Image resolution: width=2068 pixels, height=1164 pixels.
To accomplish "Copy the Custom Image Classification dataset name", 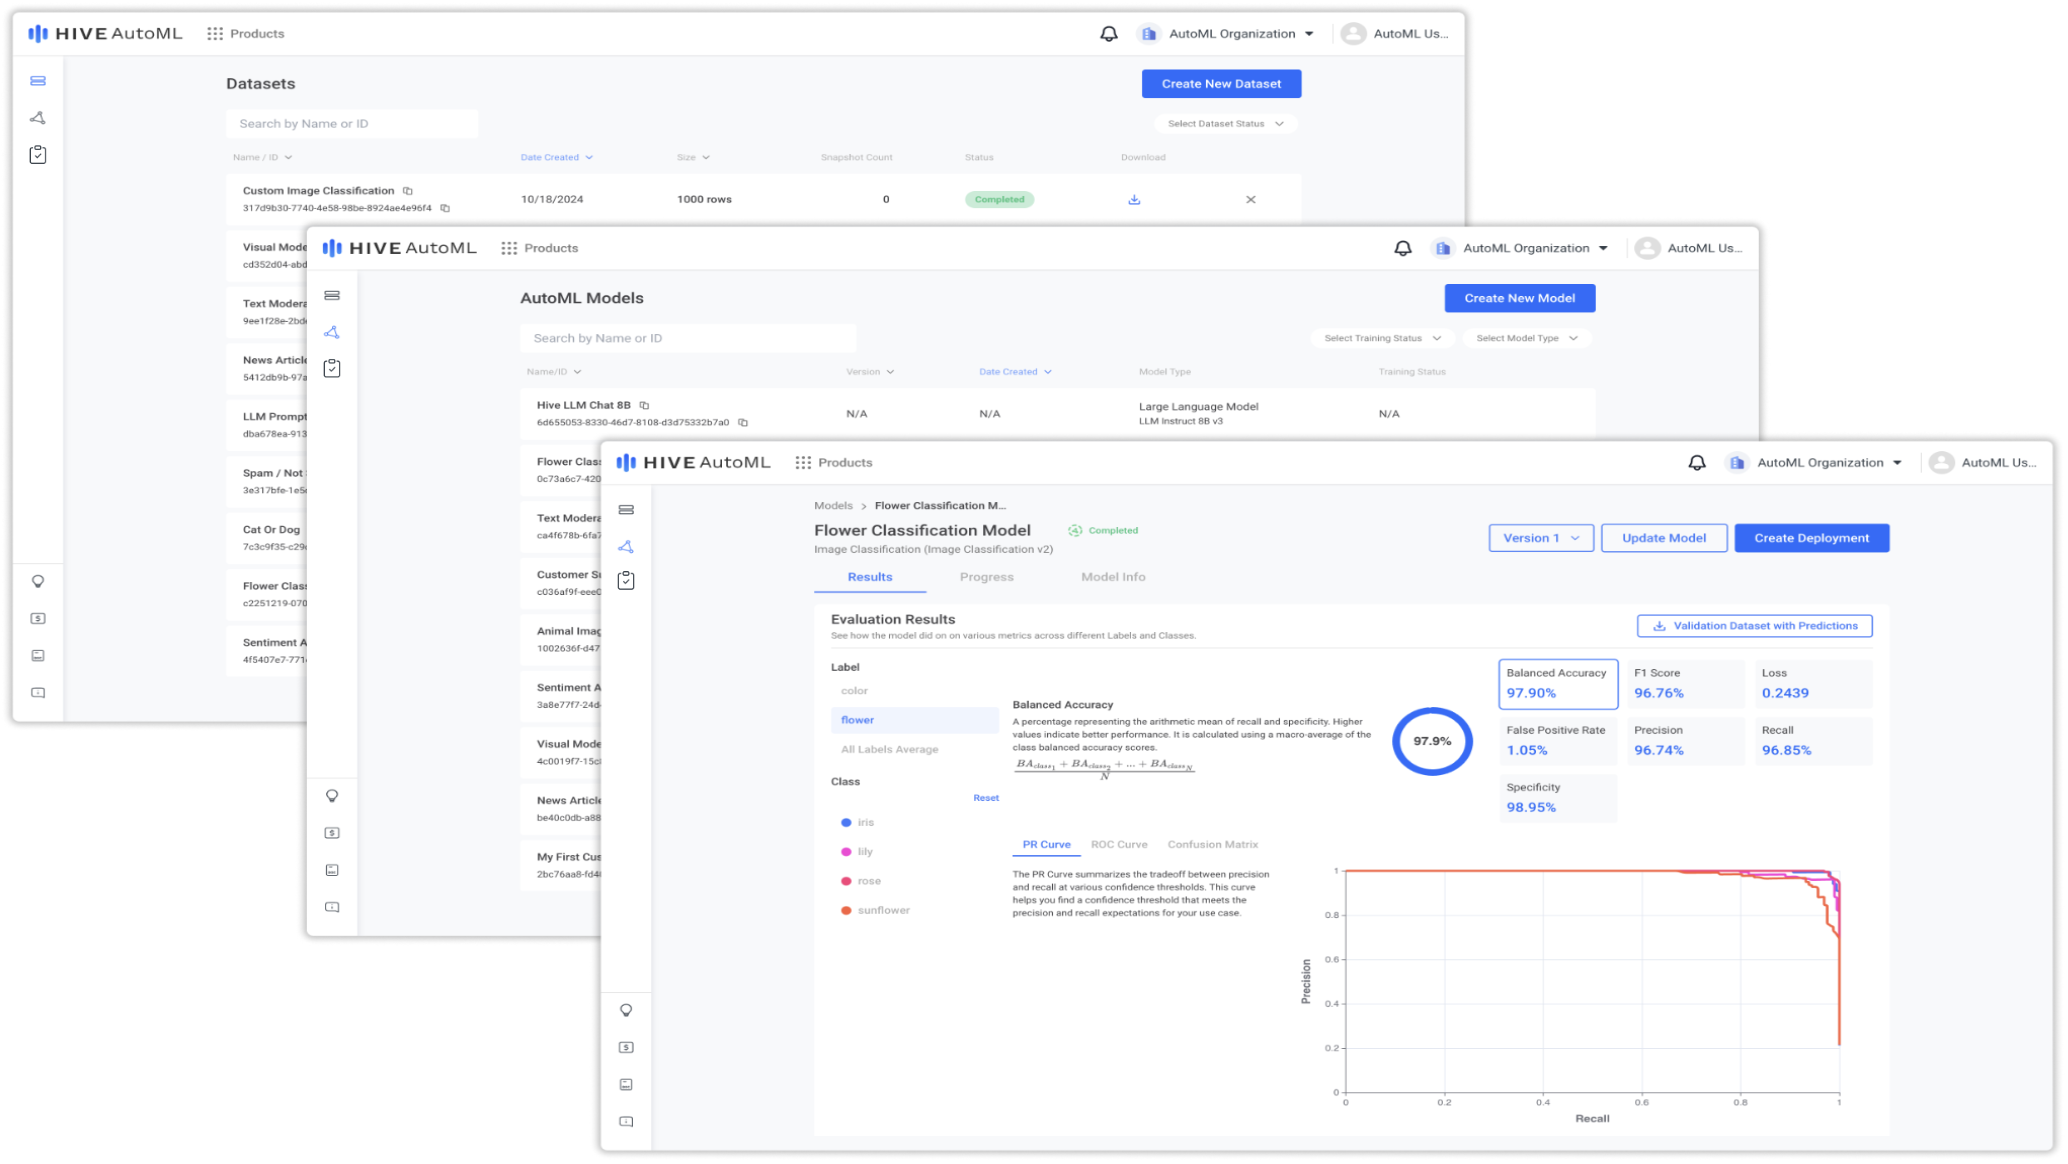I will [x=408, y=191].
